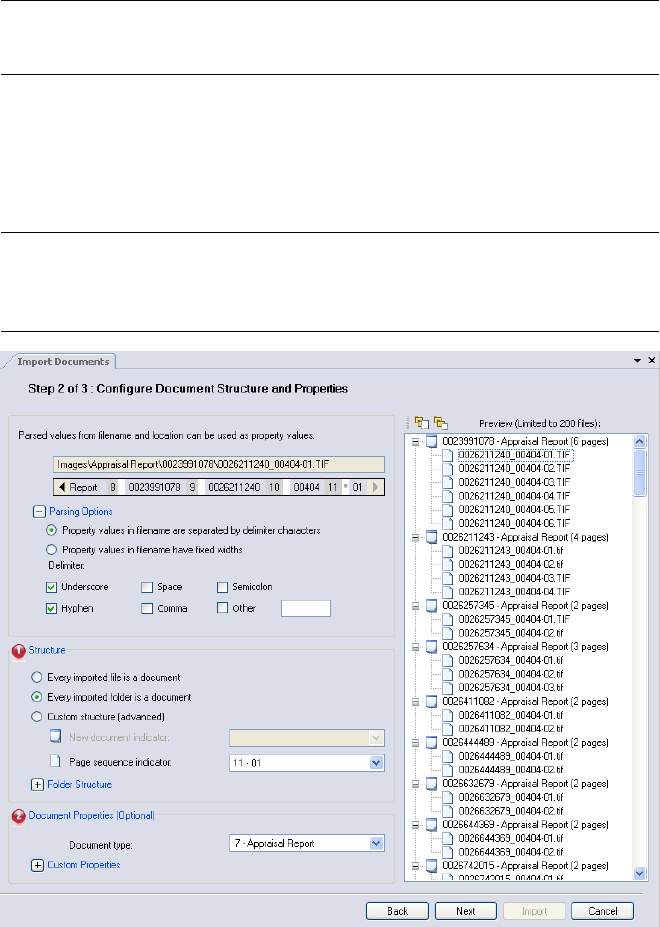This screenshot has height=927, width=660.
Task: Click the Next button
Action: coord(465,911)
